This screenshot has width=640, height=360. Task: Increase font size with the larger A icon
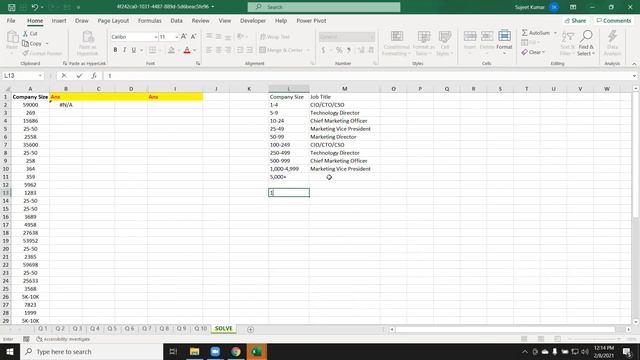[x=184, y=37]
